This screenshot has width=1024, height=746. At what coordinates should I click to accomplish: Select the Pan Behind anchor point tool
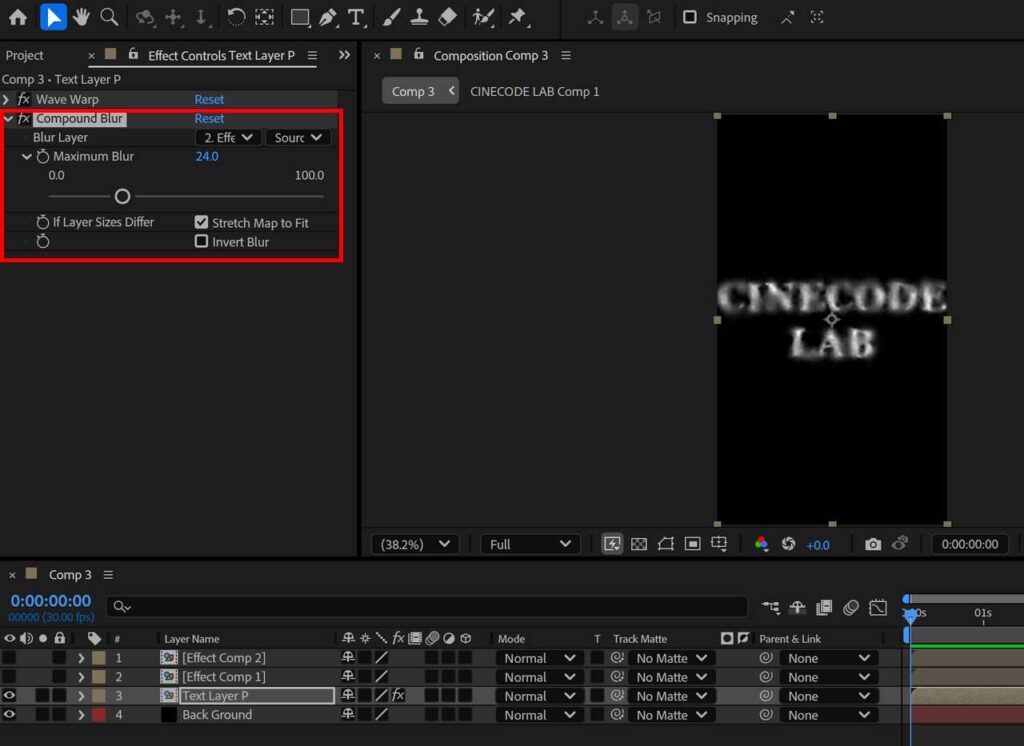pos(264,17)
